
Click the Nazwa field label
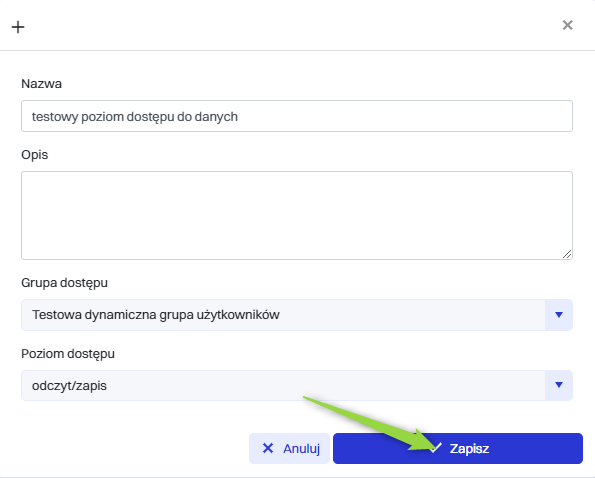[41, 83]
